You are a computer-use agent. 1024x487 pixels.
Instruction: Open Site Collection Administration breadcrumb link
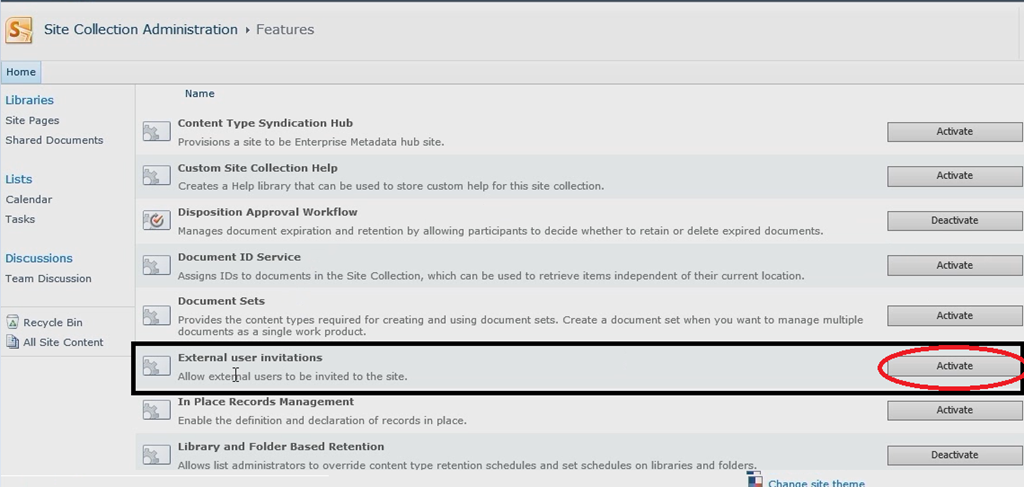140,29
